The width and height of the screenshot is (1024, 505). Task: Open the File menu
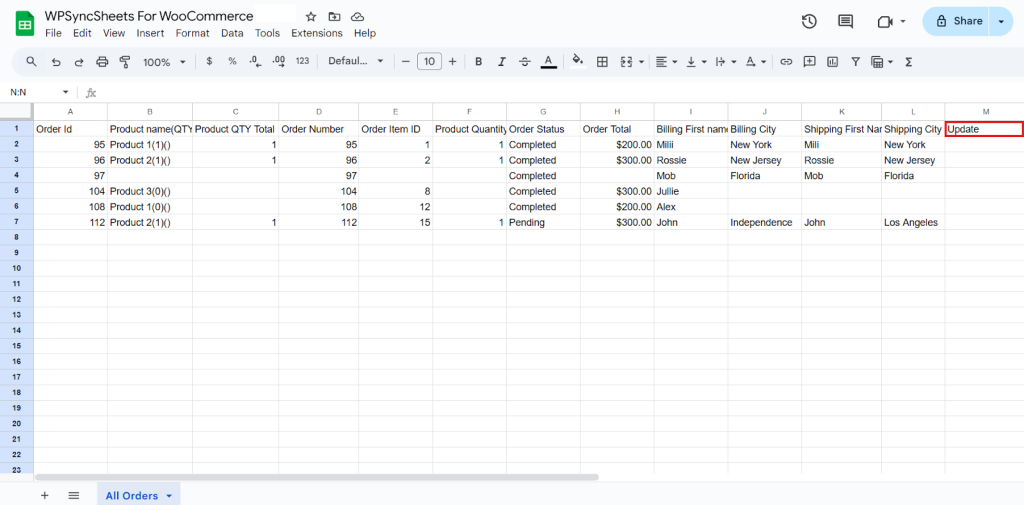[53, 33]
